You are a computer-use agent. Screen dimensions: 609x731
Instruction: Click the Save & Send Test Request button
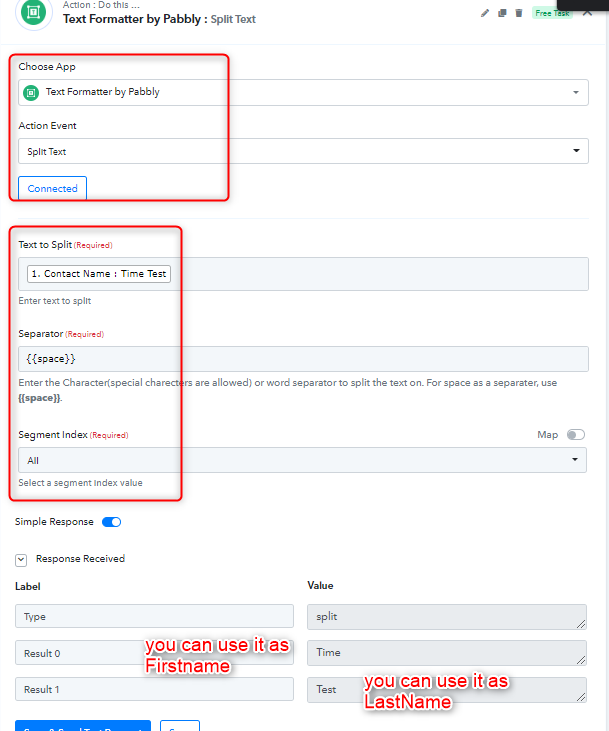pos(83,725)
